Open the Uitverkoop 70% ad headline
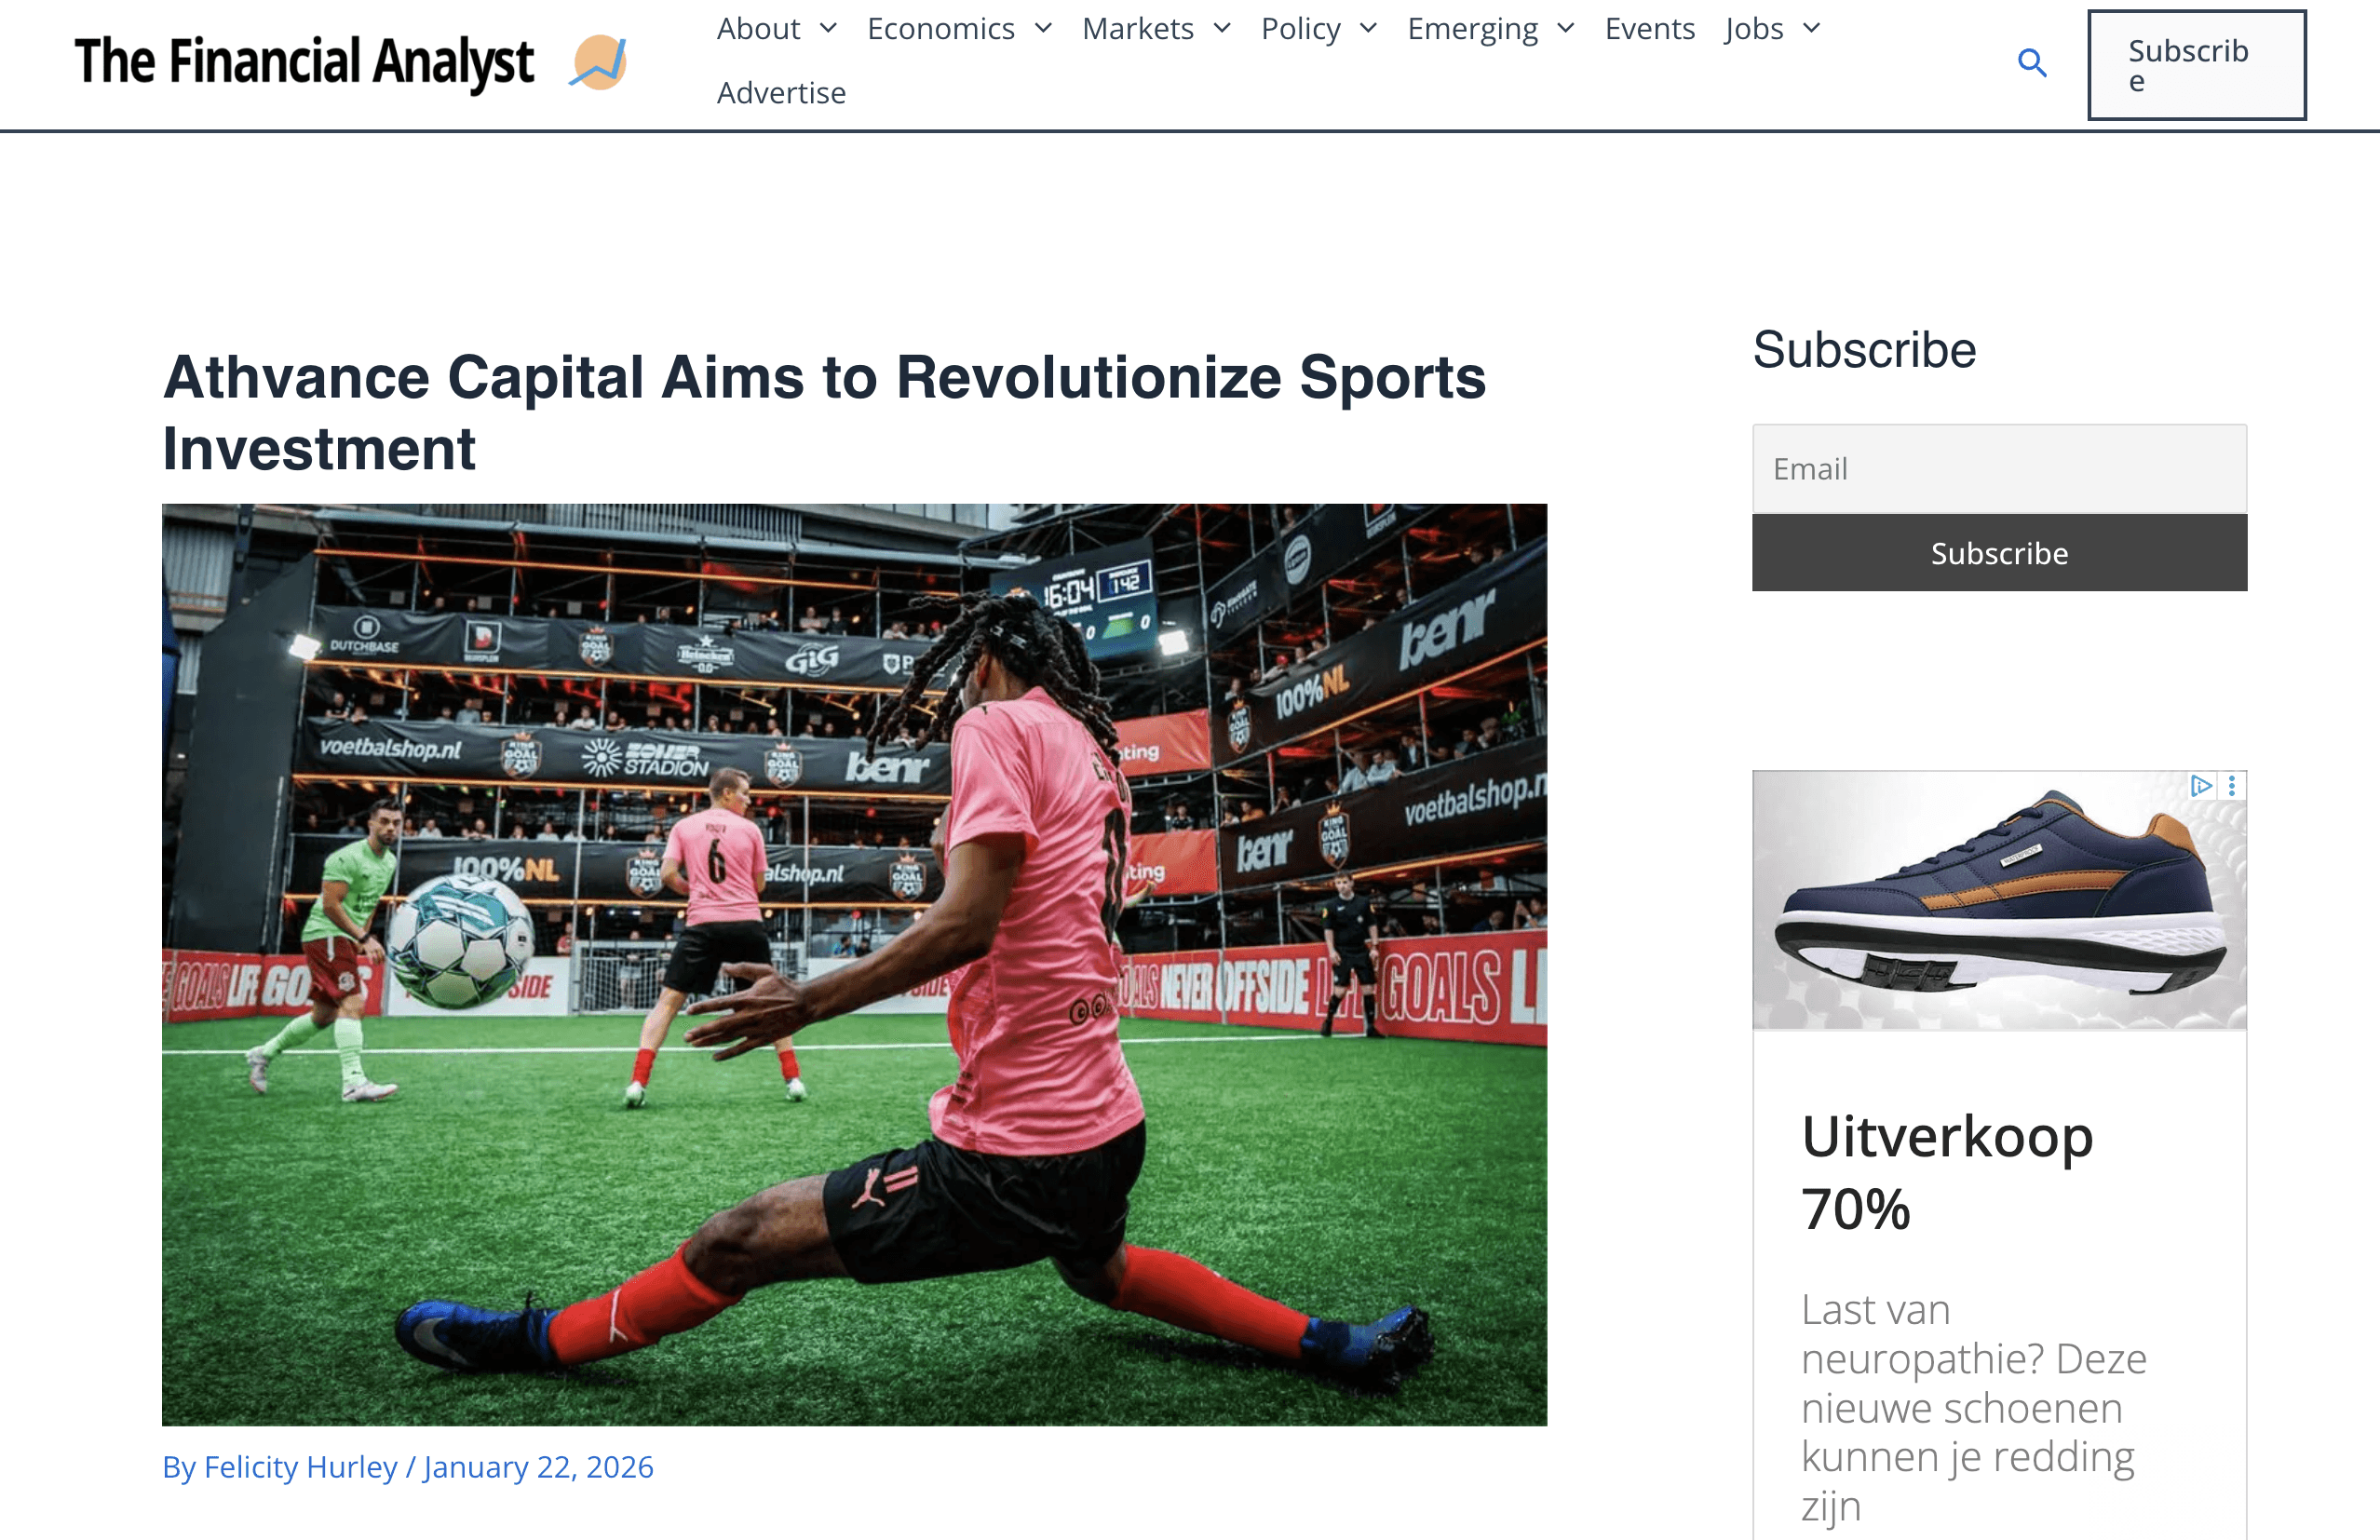Screen dimensions: 2380x1540 point(1947,1173)
